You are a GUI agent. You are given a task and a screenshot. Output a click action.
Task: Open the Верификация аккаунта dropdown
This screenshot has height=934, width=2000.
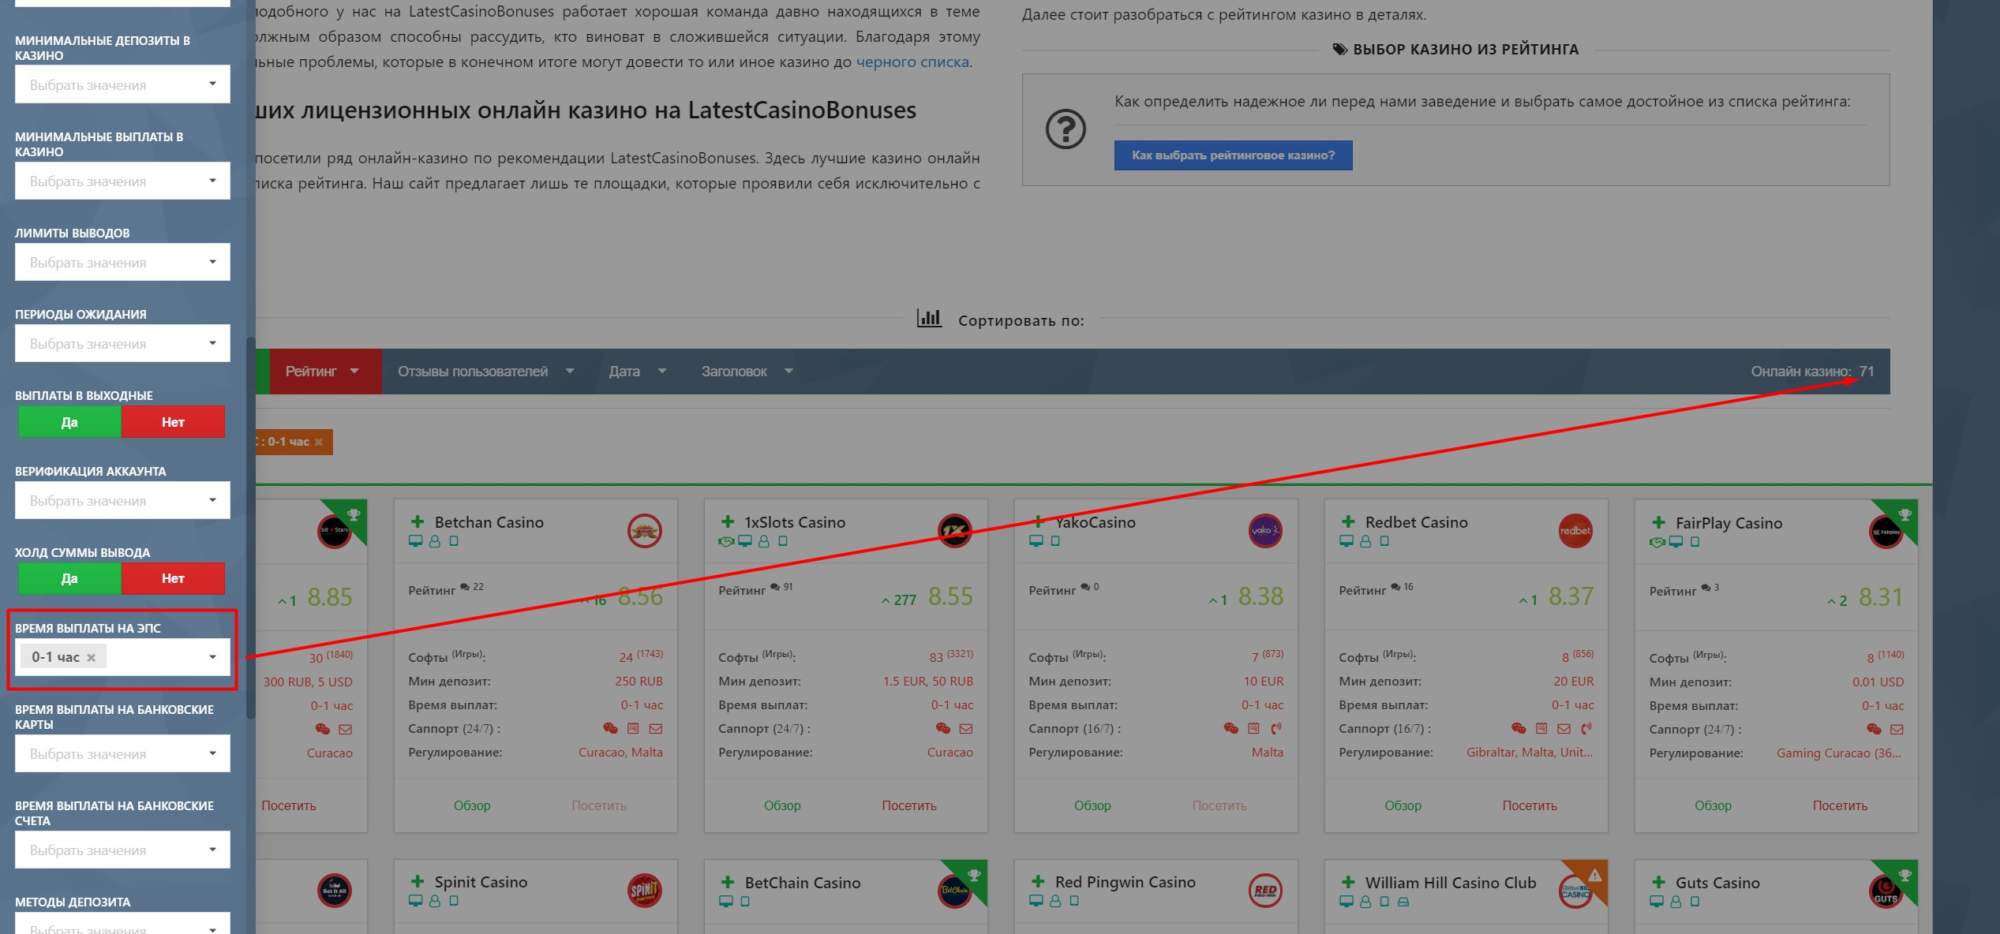point(122,500)
